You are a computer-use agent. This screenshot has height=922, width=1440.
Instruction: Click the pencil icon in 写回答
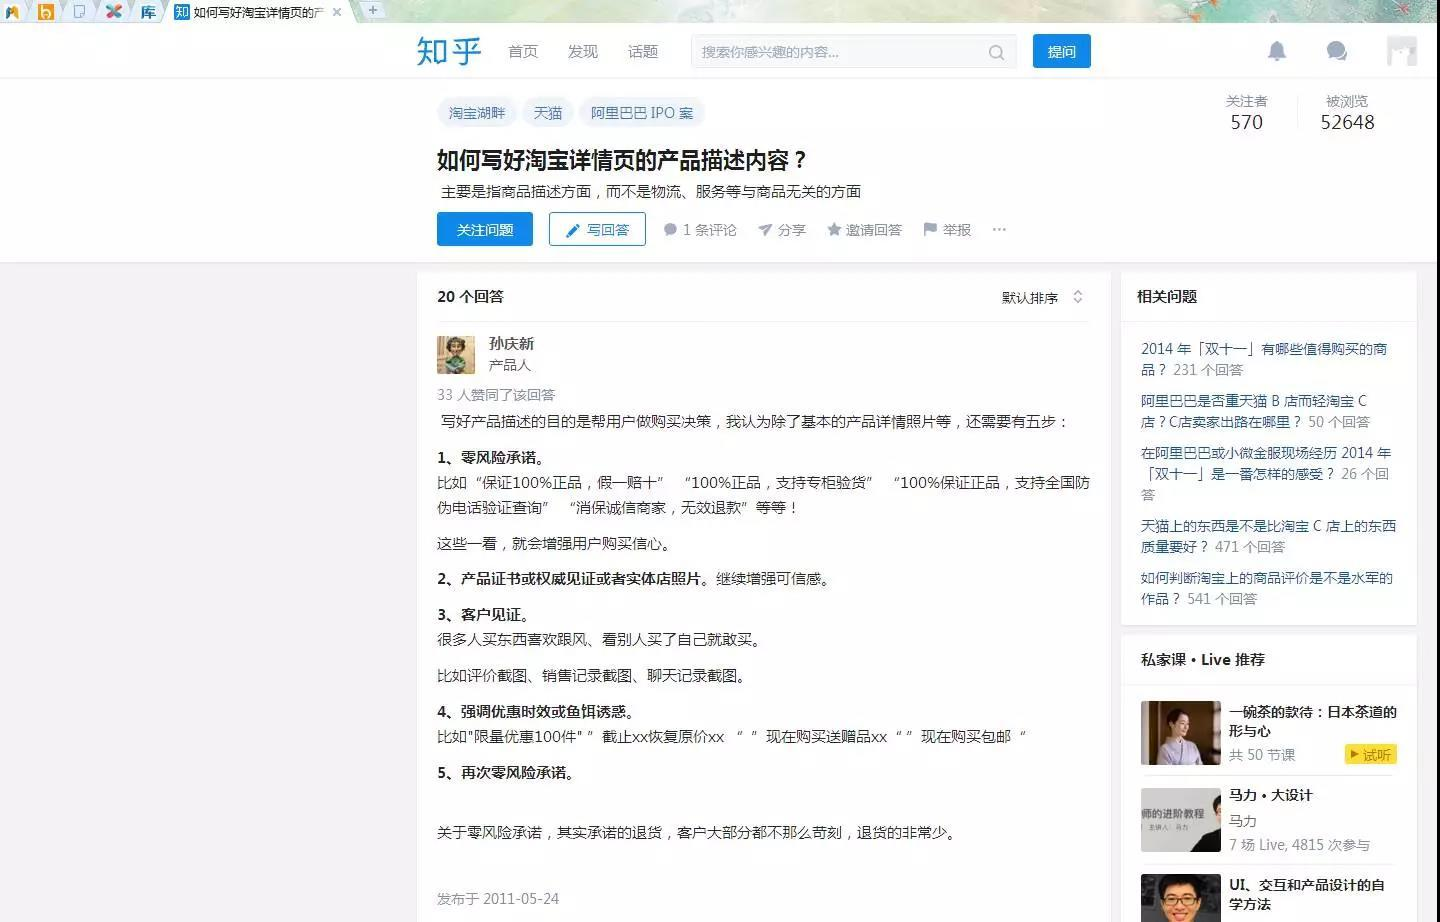(x=573, y=230)
